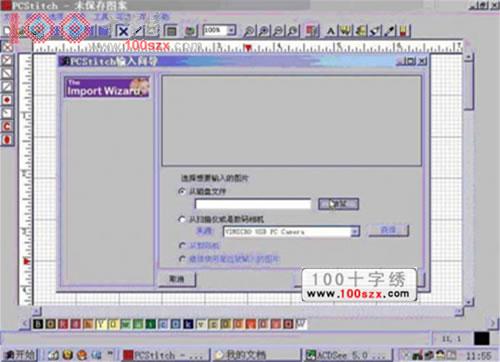Click the Import Wizard banner image
Image resolution: width=500 pixels, height=362 pixels.
click(107, 87)
